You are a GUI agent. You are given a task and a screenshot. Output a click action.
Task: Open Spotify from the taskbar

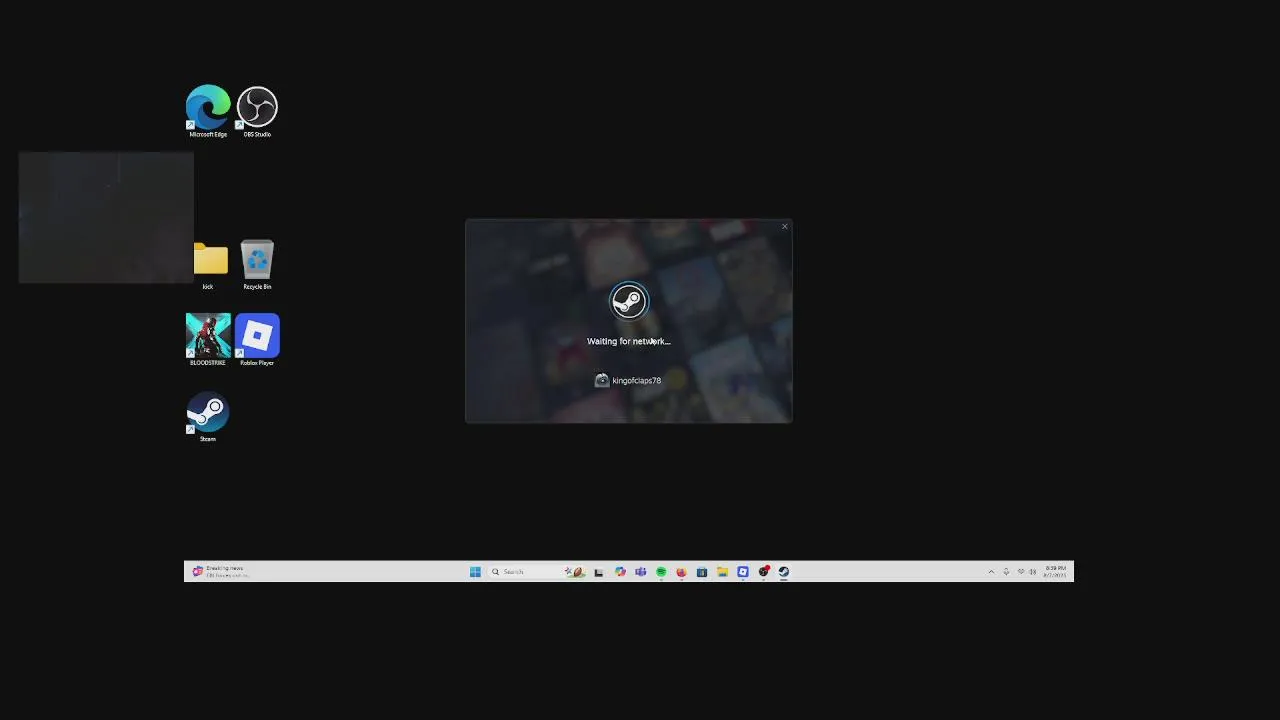[661, 572]
